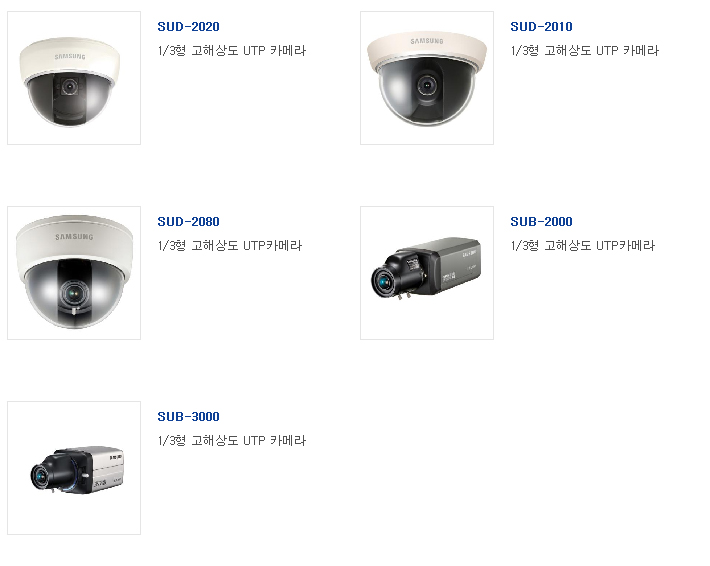Screen dimensions: 710x566
Task: View the SUB-3000 box camera image
Action: tap(74, 468)
